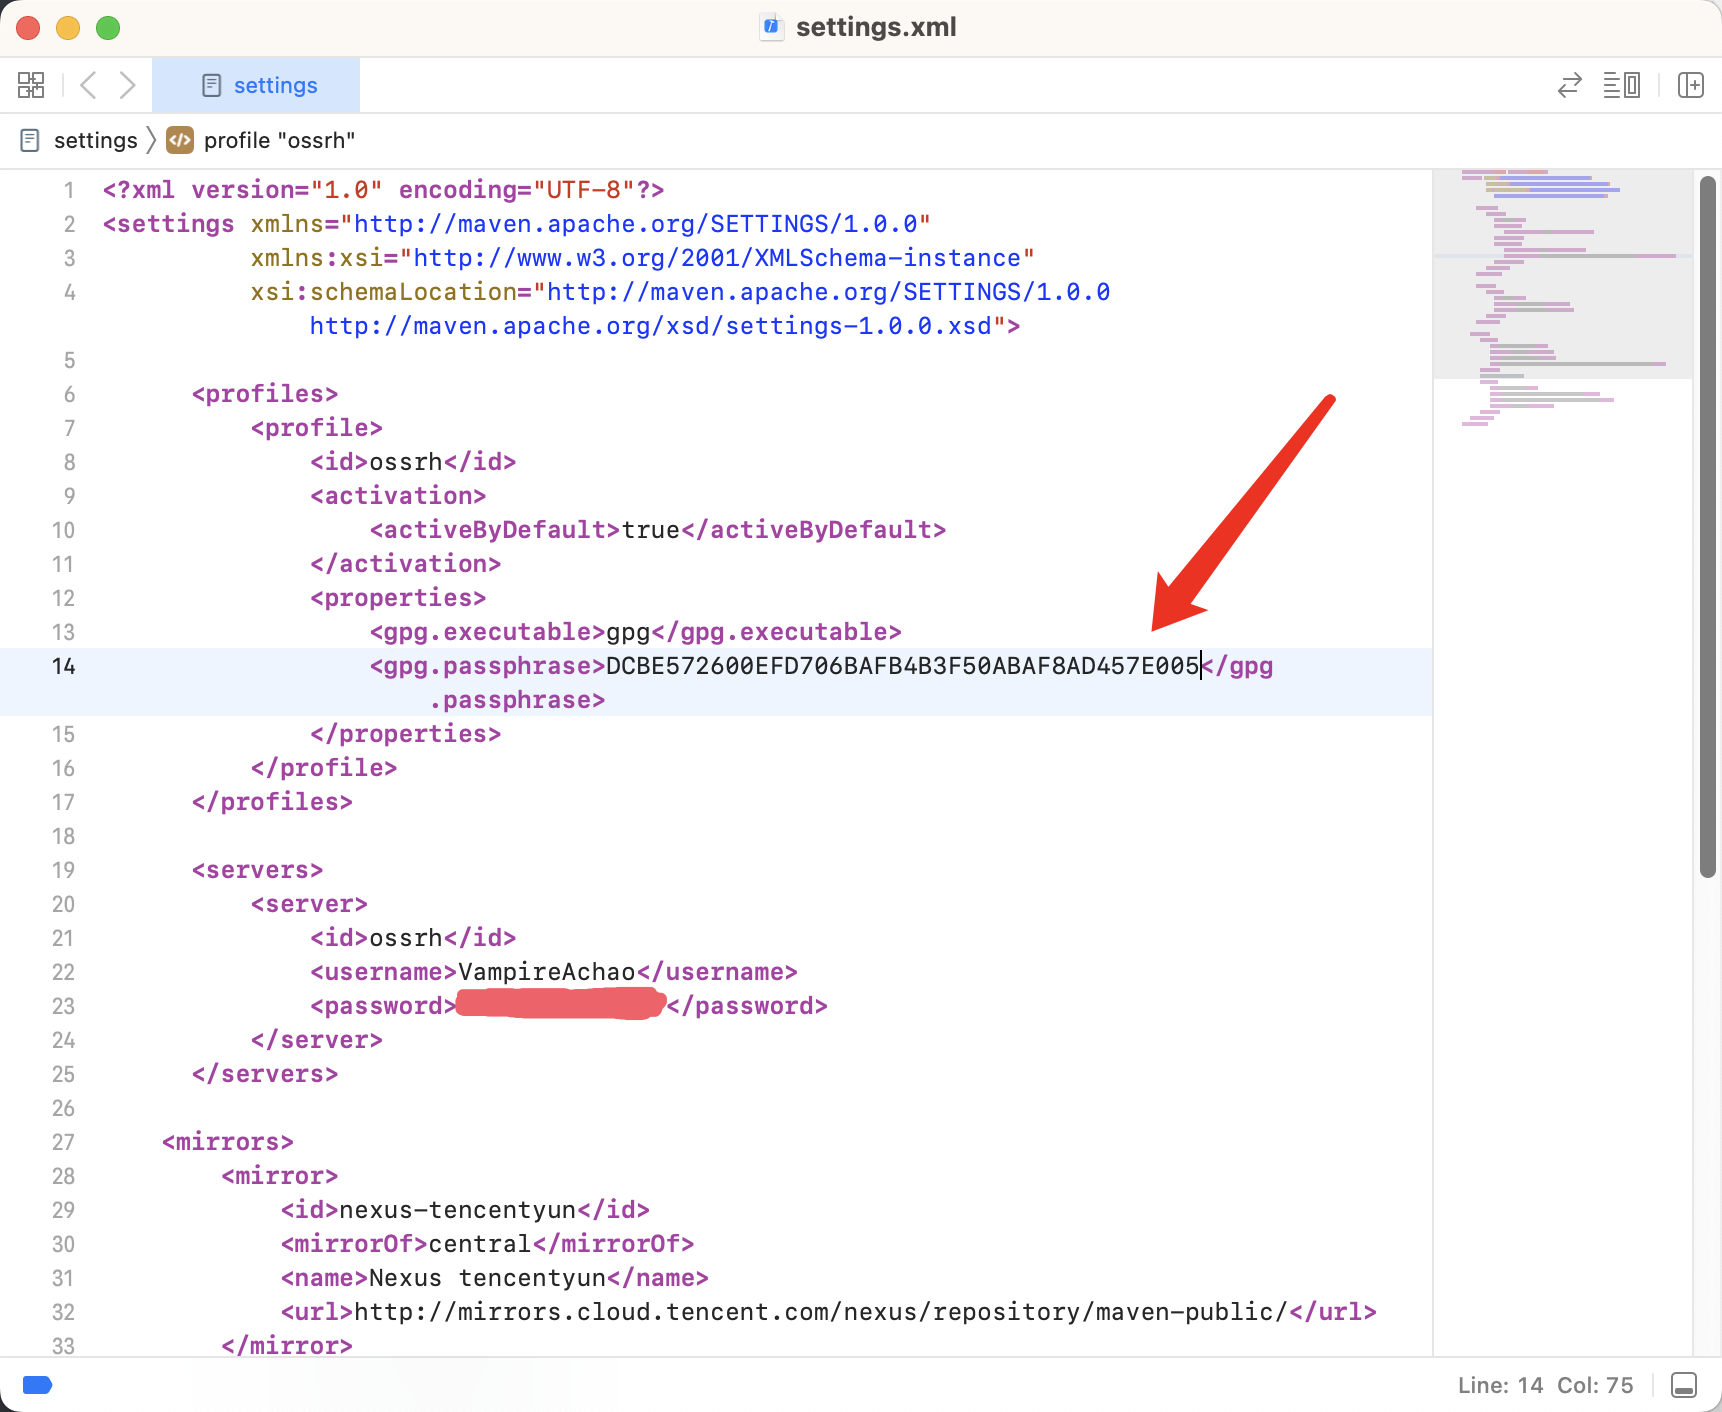Go forward with the right chevron
1722x1412 pixels.
127,85
